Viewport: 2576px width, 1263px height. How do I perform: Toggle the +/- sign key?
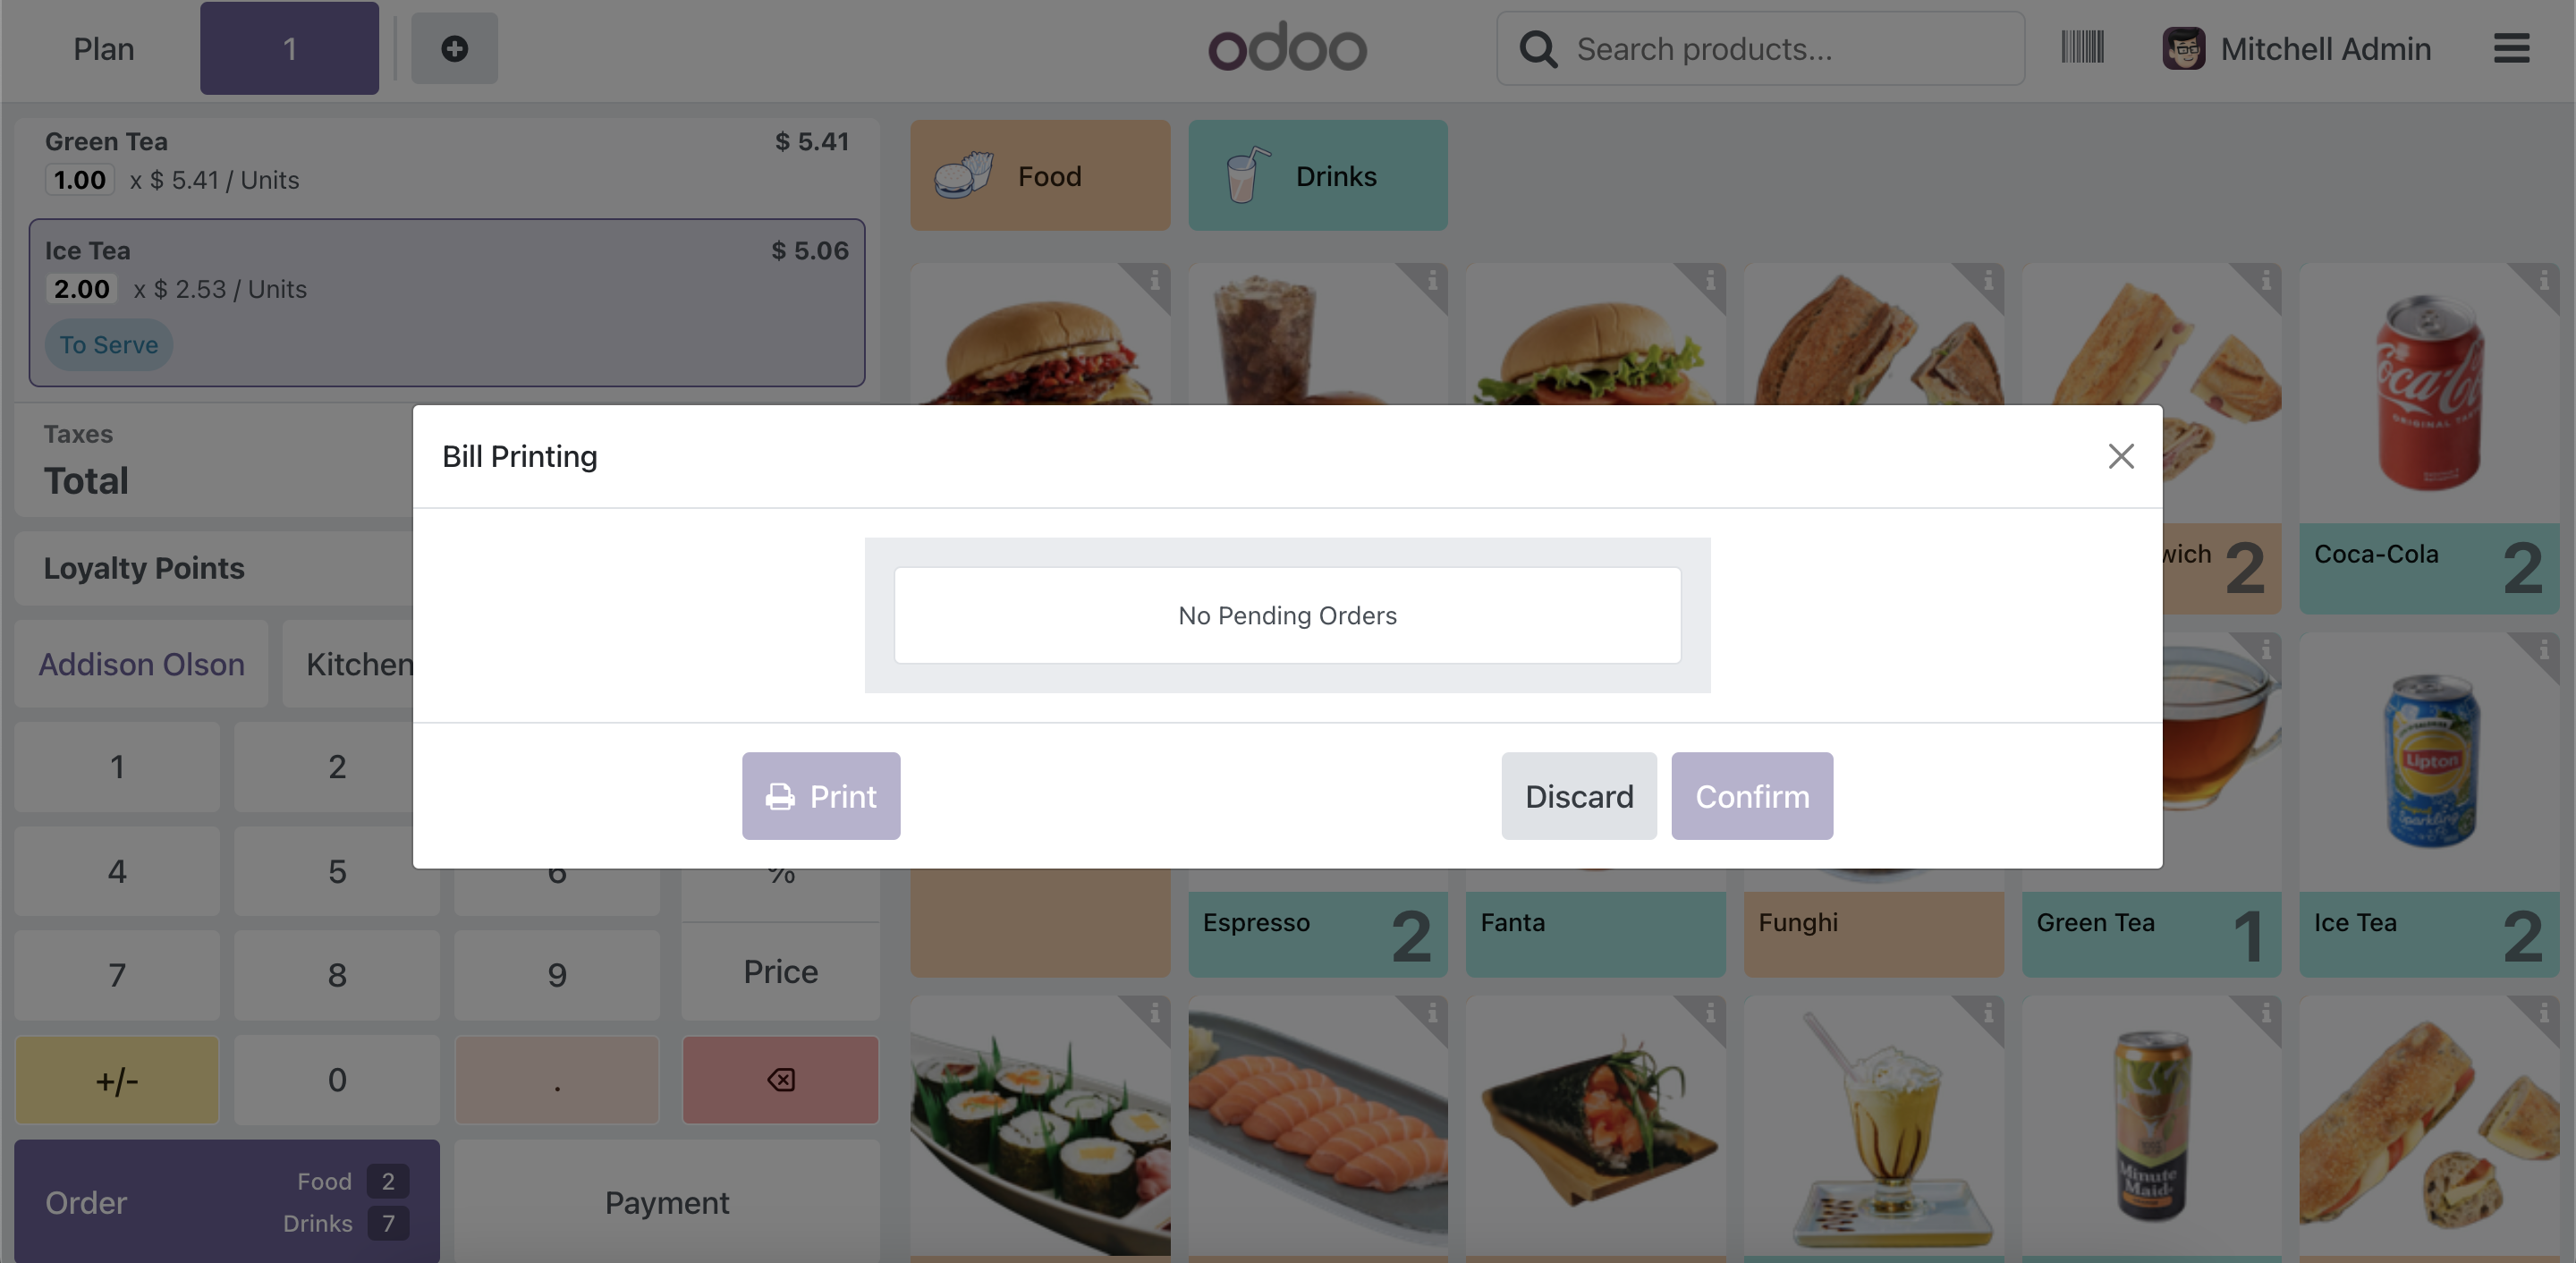point(117,1080)
